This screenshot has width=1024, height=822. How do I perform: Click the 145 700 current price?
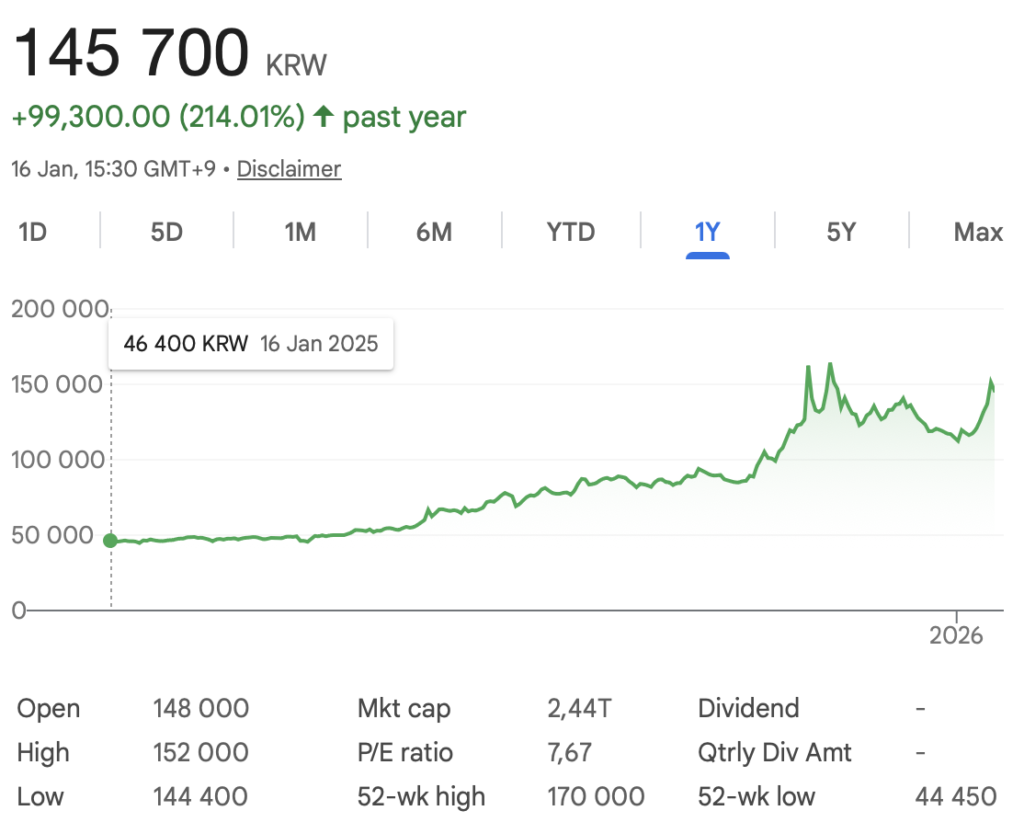click(131, 53)
